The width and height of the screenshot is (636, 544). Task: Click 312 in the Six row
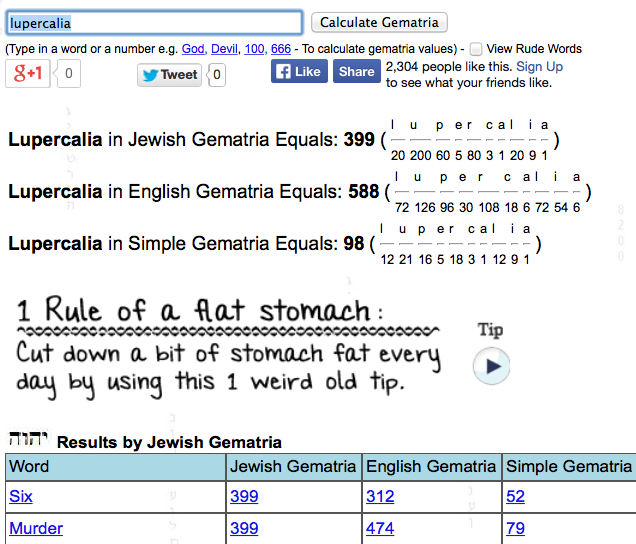pyautogui.click(x=380, y=497)
